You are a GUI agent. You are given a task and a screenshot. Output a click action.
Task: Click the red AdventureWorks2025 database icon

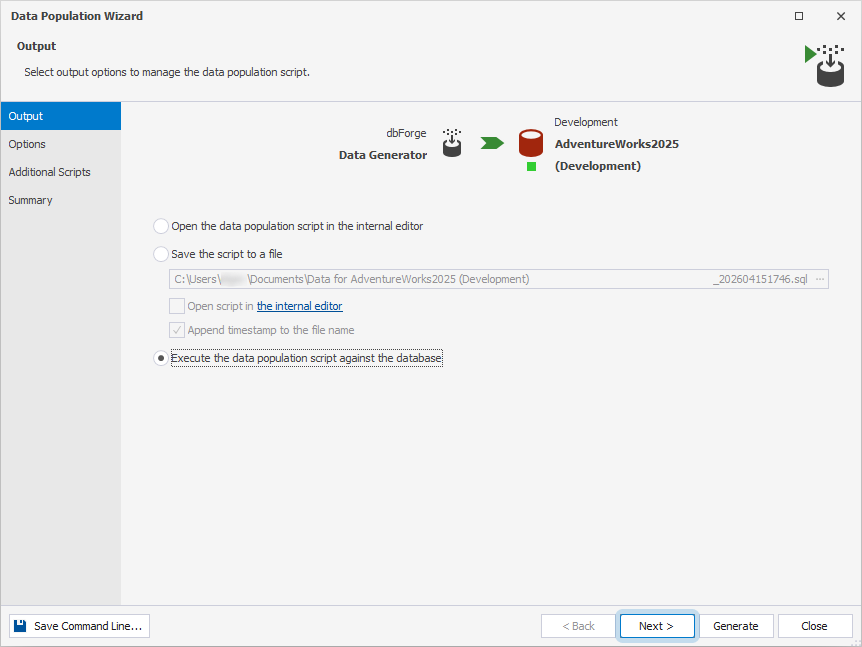click(531, 143)
